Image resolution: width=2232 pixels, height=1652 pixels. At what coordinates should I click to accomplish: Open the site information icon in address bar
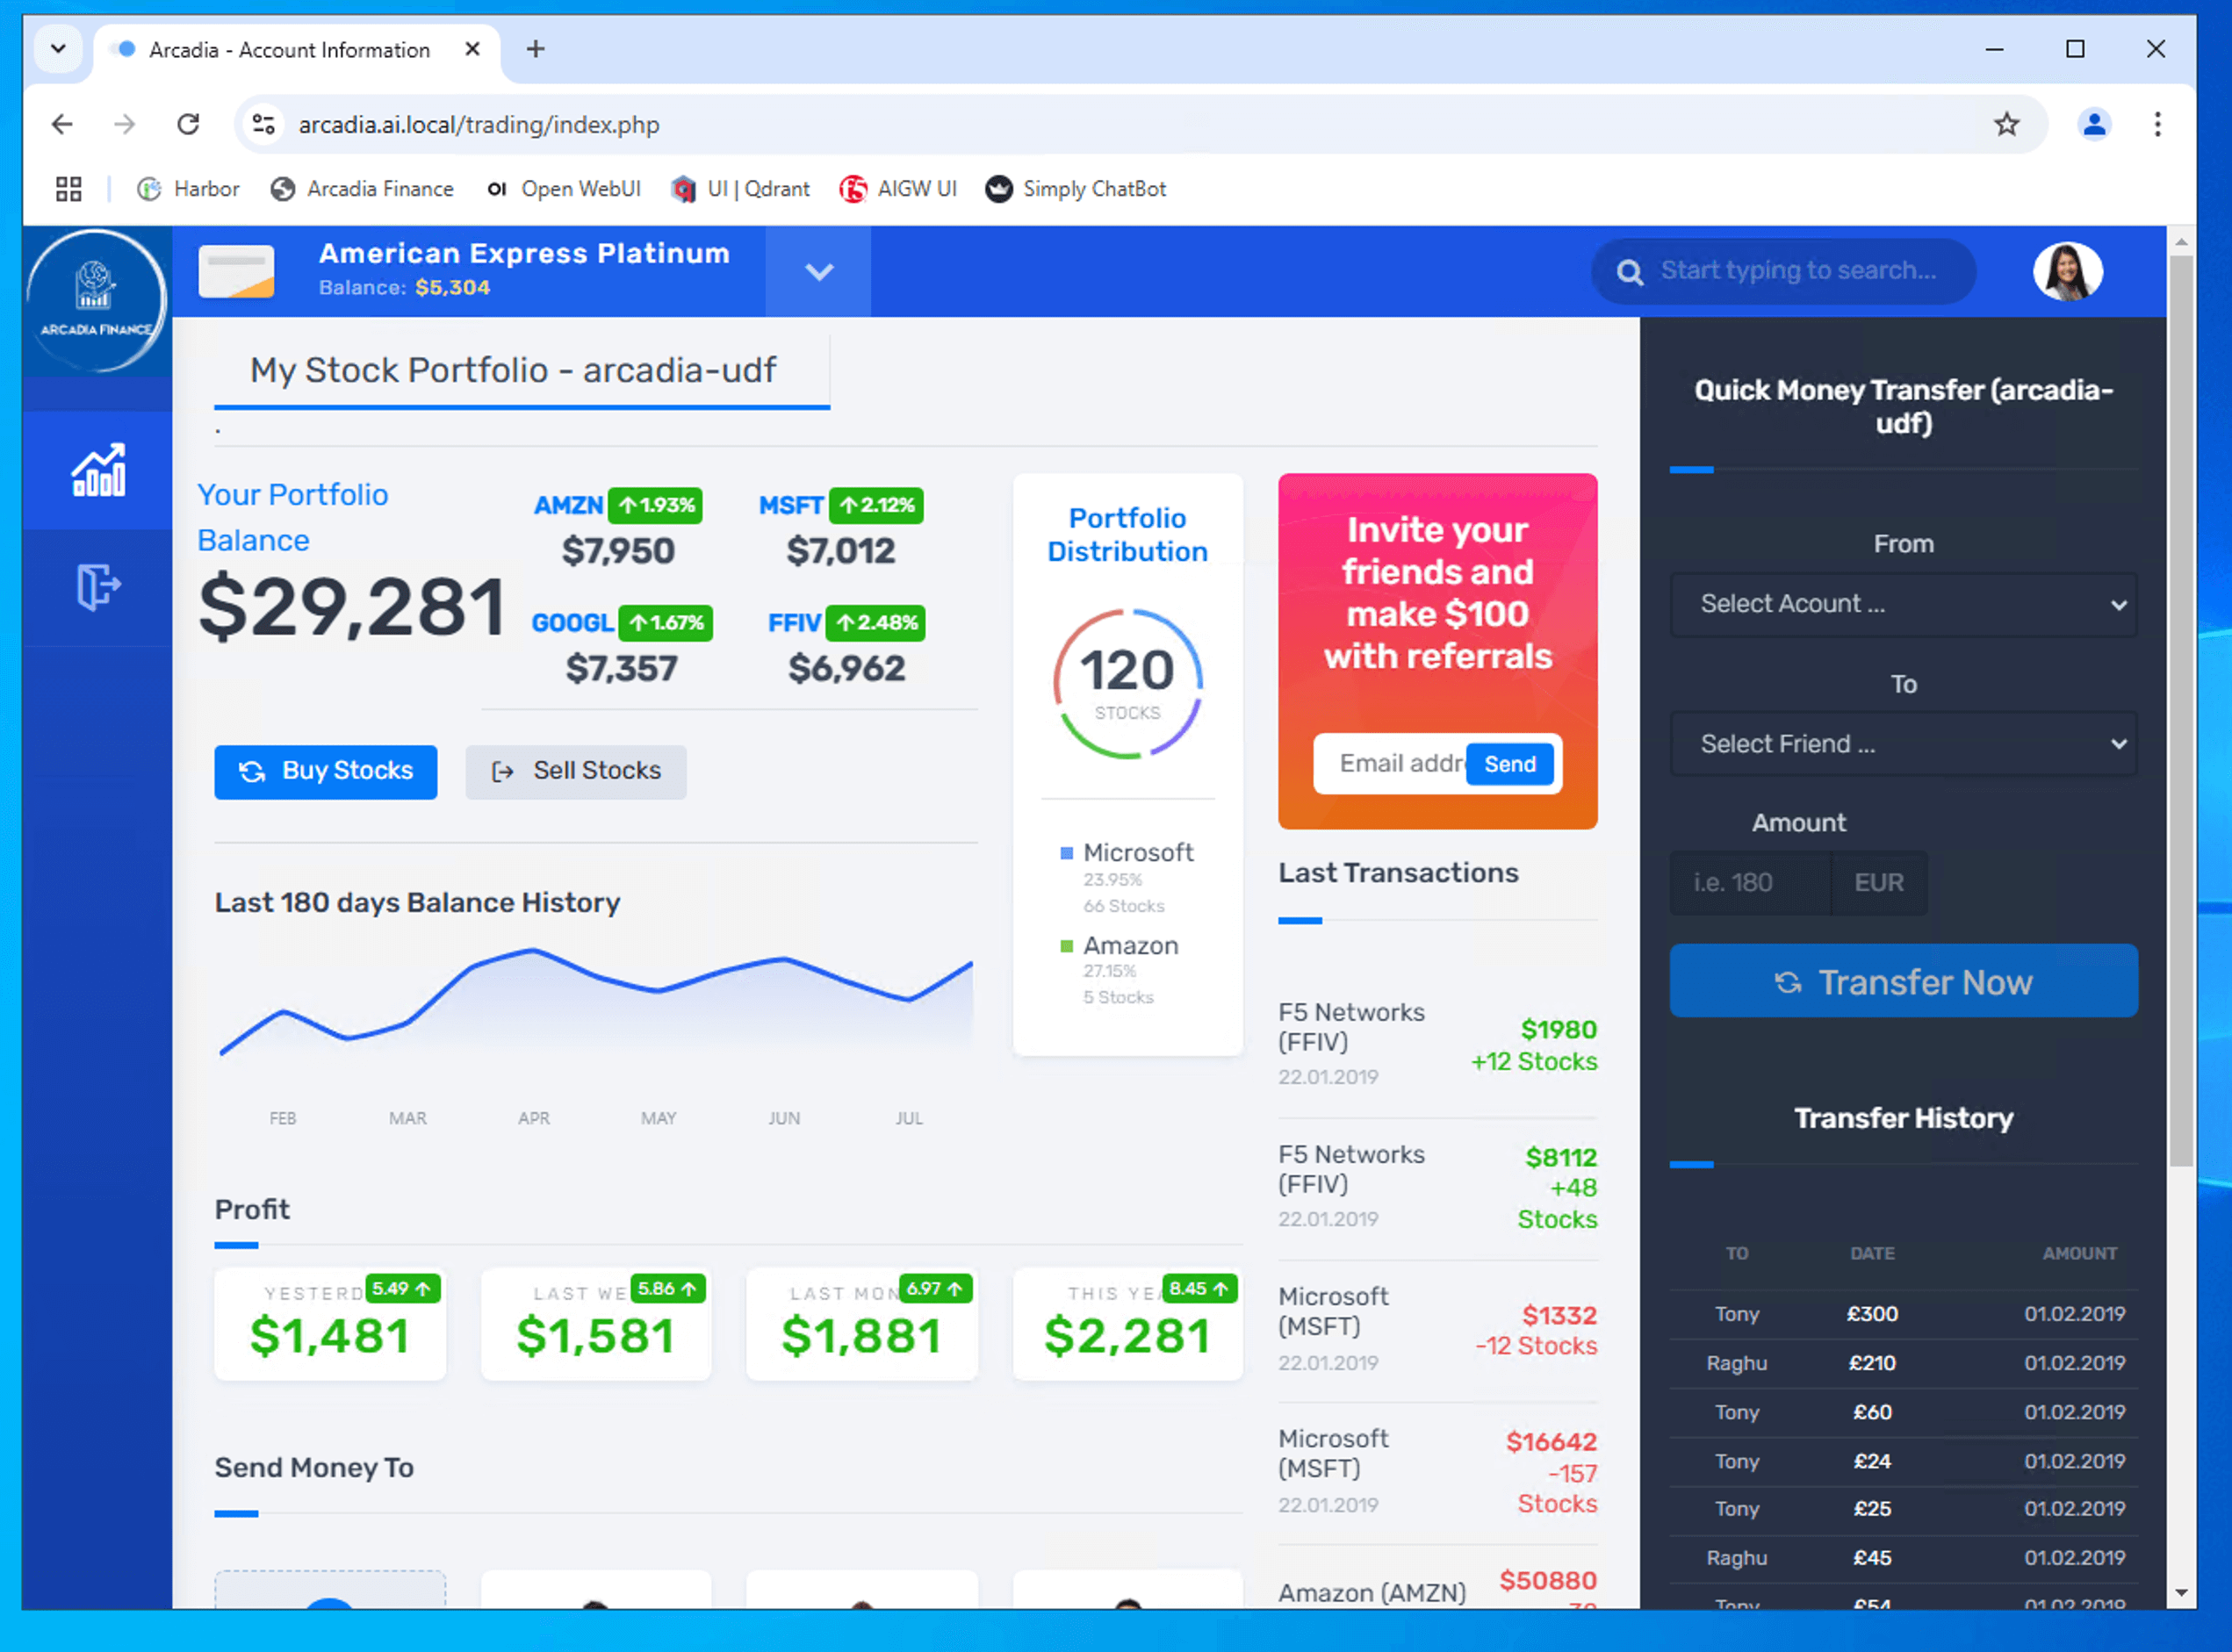(x=264, y=124)
